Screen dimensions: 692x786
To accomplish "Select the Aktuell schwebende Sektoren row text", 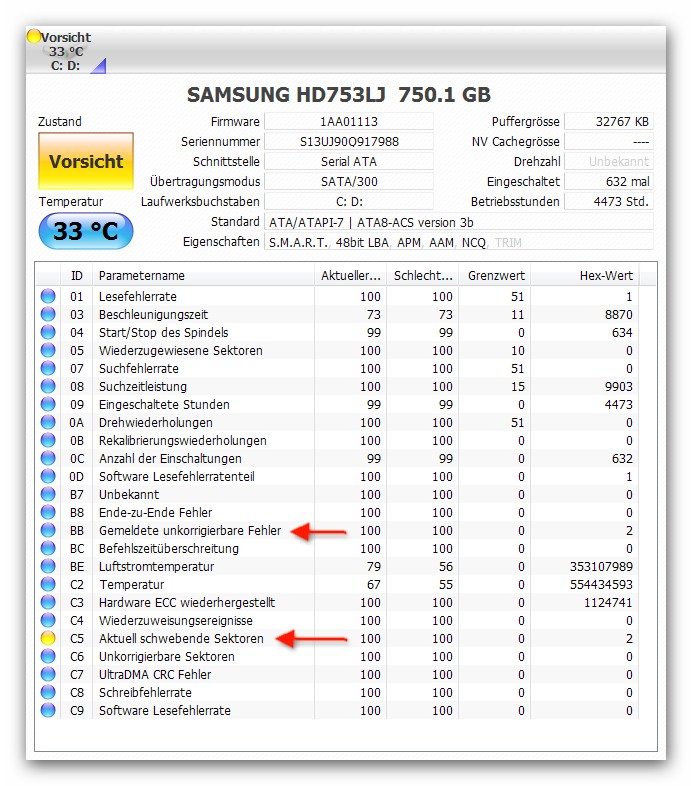I will 181,638.
